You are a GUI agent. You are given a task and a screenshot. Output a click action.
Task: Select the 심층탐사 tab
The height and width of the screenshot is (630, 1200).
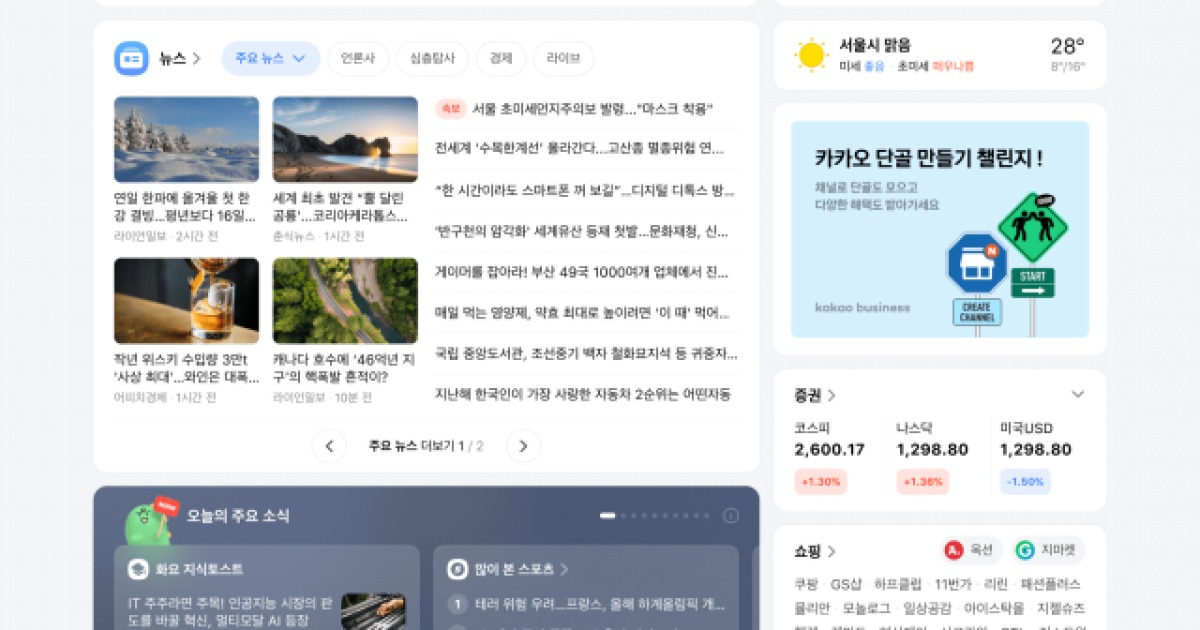(x=432, y=59)
